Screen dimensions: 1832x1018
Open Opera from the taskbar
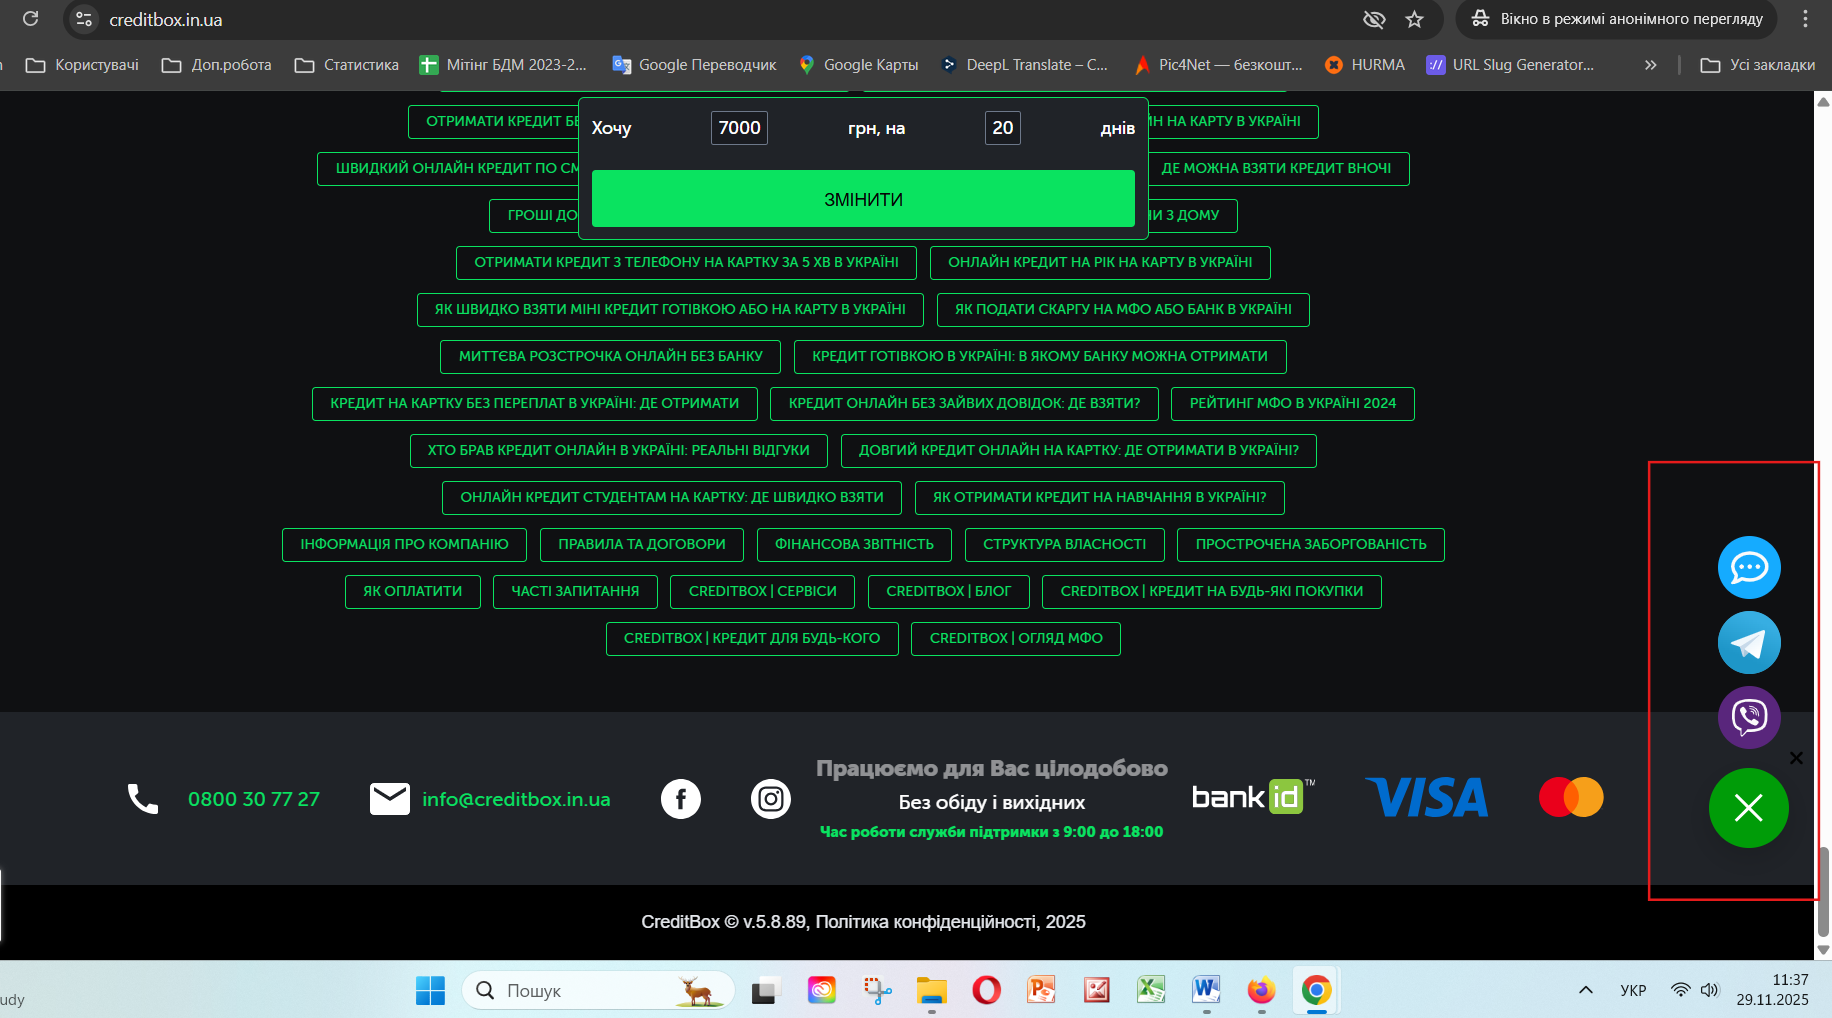pyautogui.click(x=986, y=990)
